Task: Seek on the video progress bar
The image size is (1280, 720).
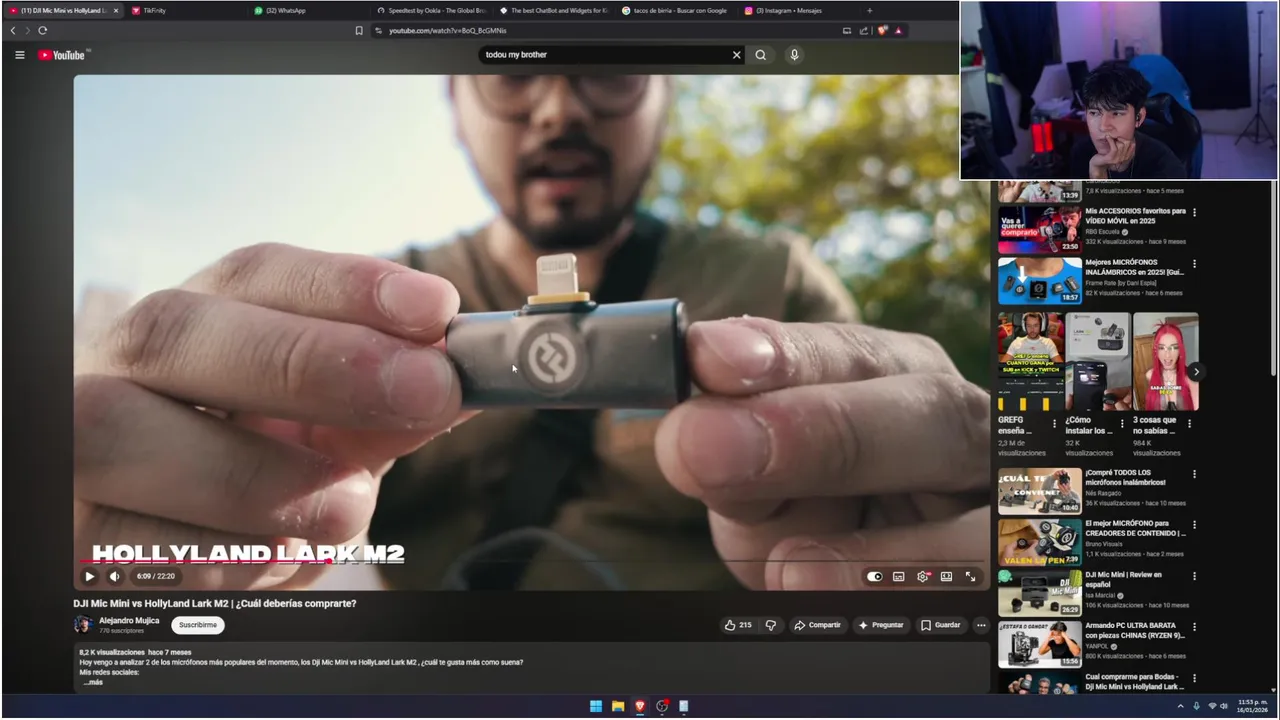Action: [x=530, y=561]
